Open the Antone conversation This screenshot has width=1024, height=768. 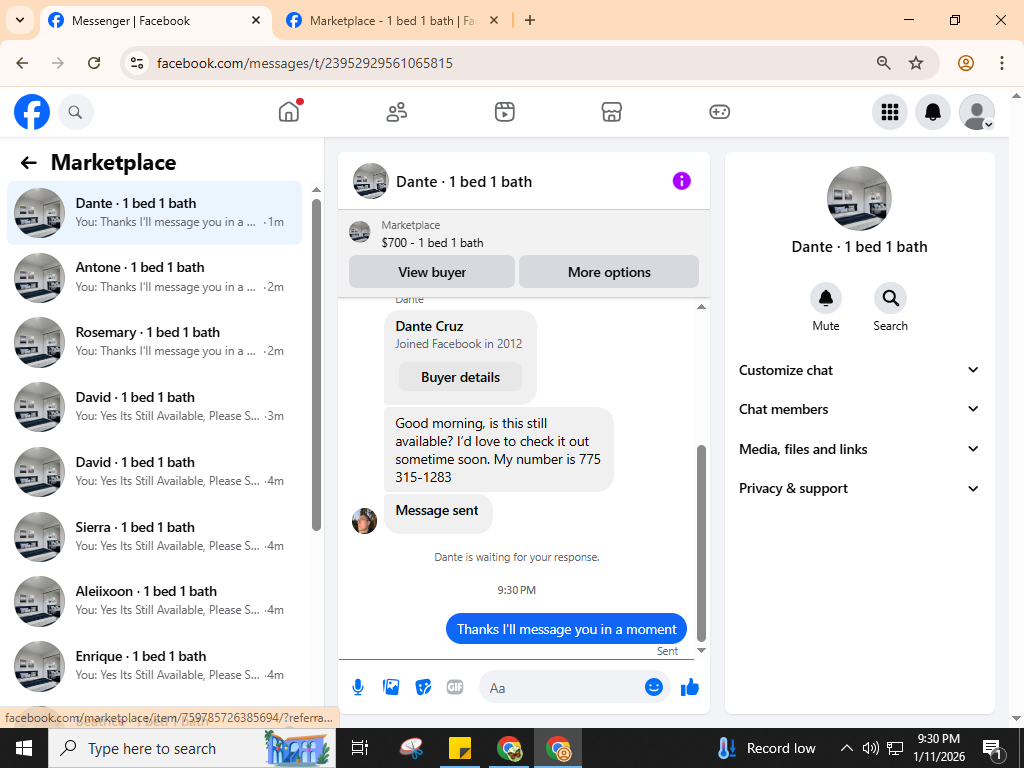pos(155,278)
